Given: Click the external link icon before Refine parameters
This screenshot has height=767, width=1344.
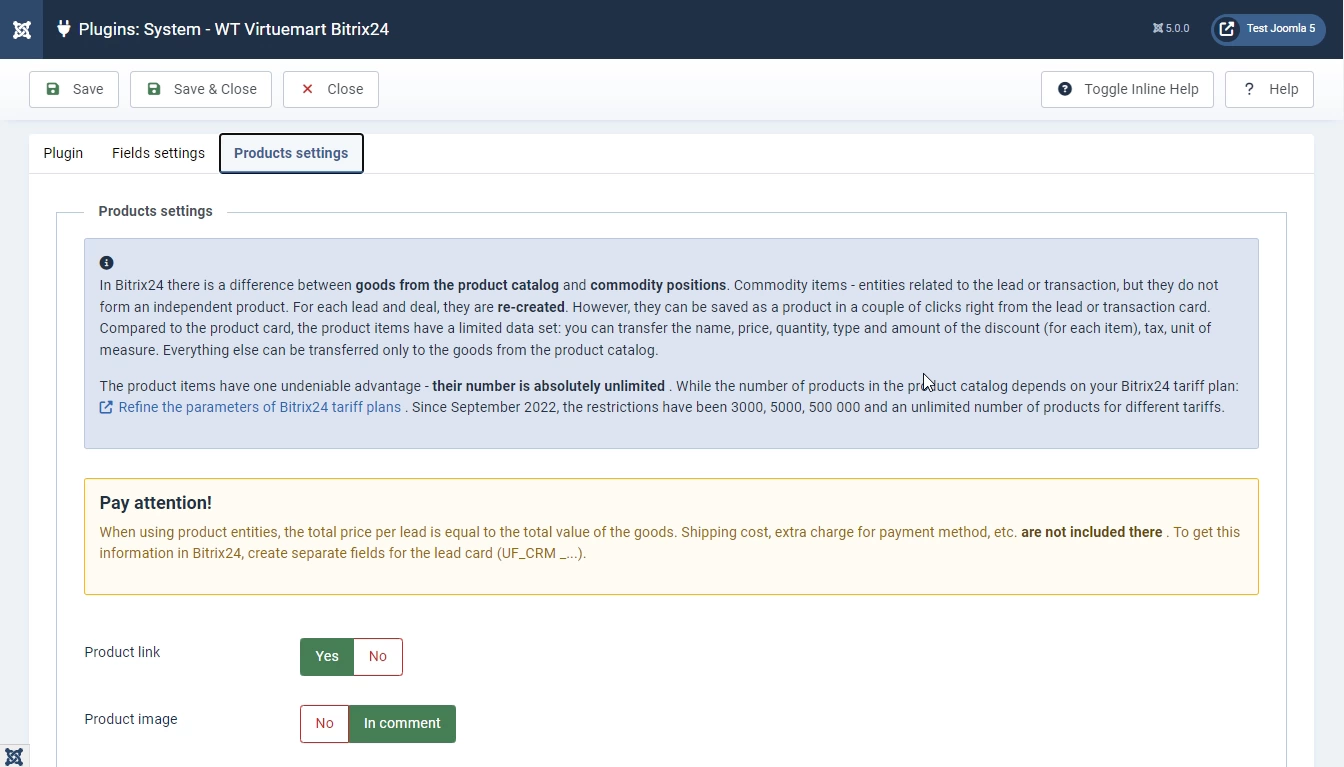Looking at the screenshot, I should (x=106, y=408).
